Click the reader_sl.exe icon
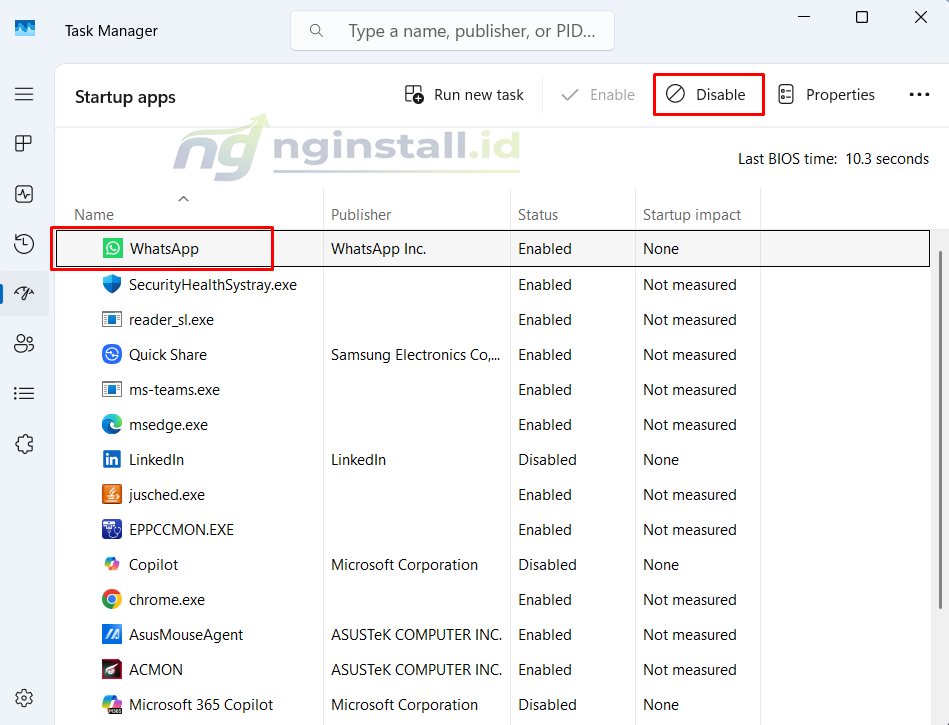 [112, 319]
